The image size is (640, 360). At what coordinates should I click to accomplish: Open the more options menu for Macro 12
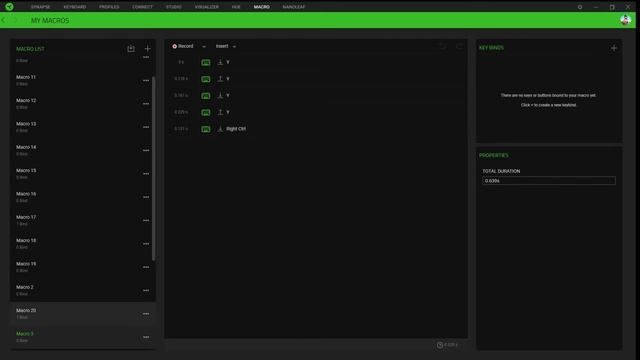coord(146,104)
